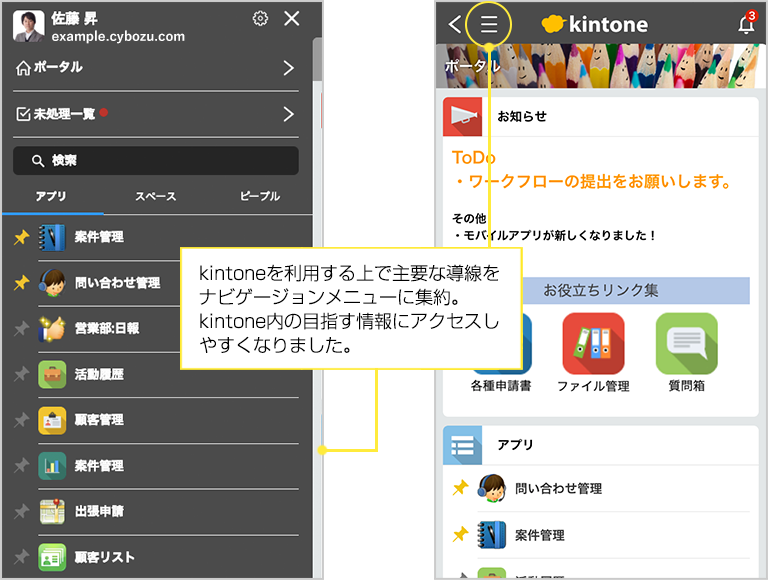Image resolution: width=768 pixels, height=580 pixels.
Task: Click the モバイルアプリ announcement text
Action: click(554, 236)
